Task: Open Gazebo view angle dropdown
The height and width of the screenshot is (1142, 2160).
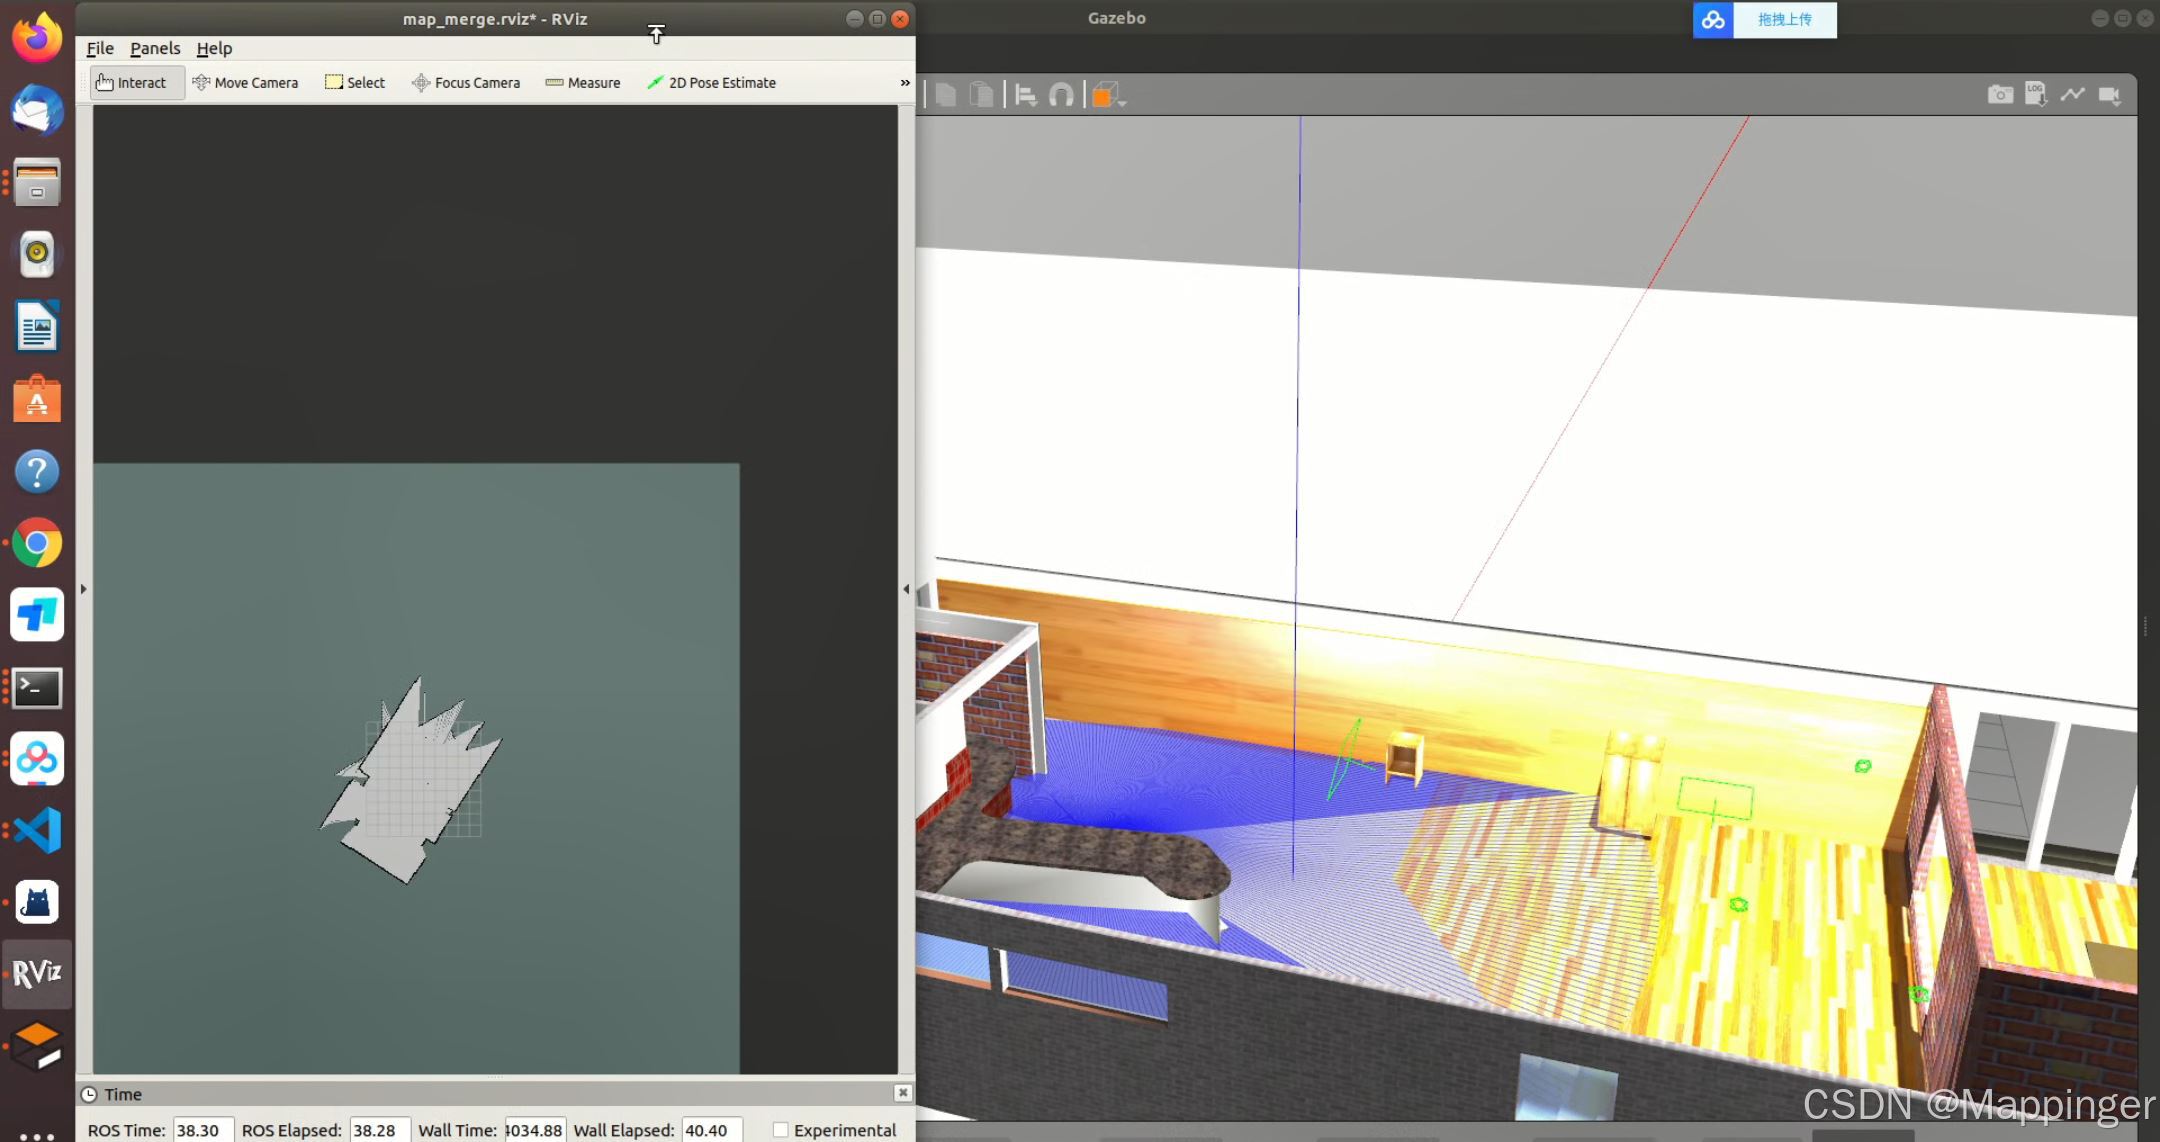Action: [1107, 96]
